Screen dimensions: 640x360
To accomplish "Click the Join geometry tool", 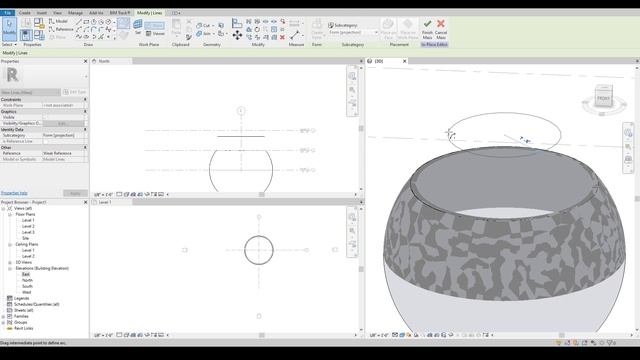I will [204, 34].
